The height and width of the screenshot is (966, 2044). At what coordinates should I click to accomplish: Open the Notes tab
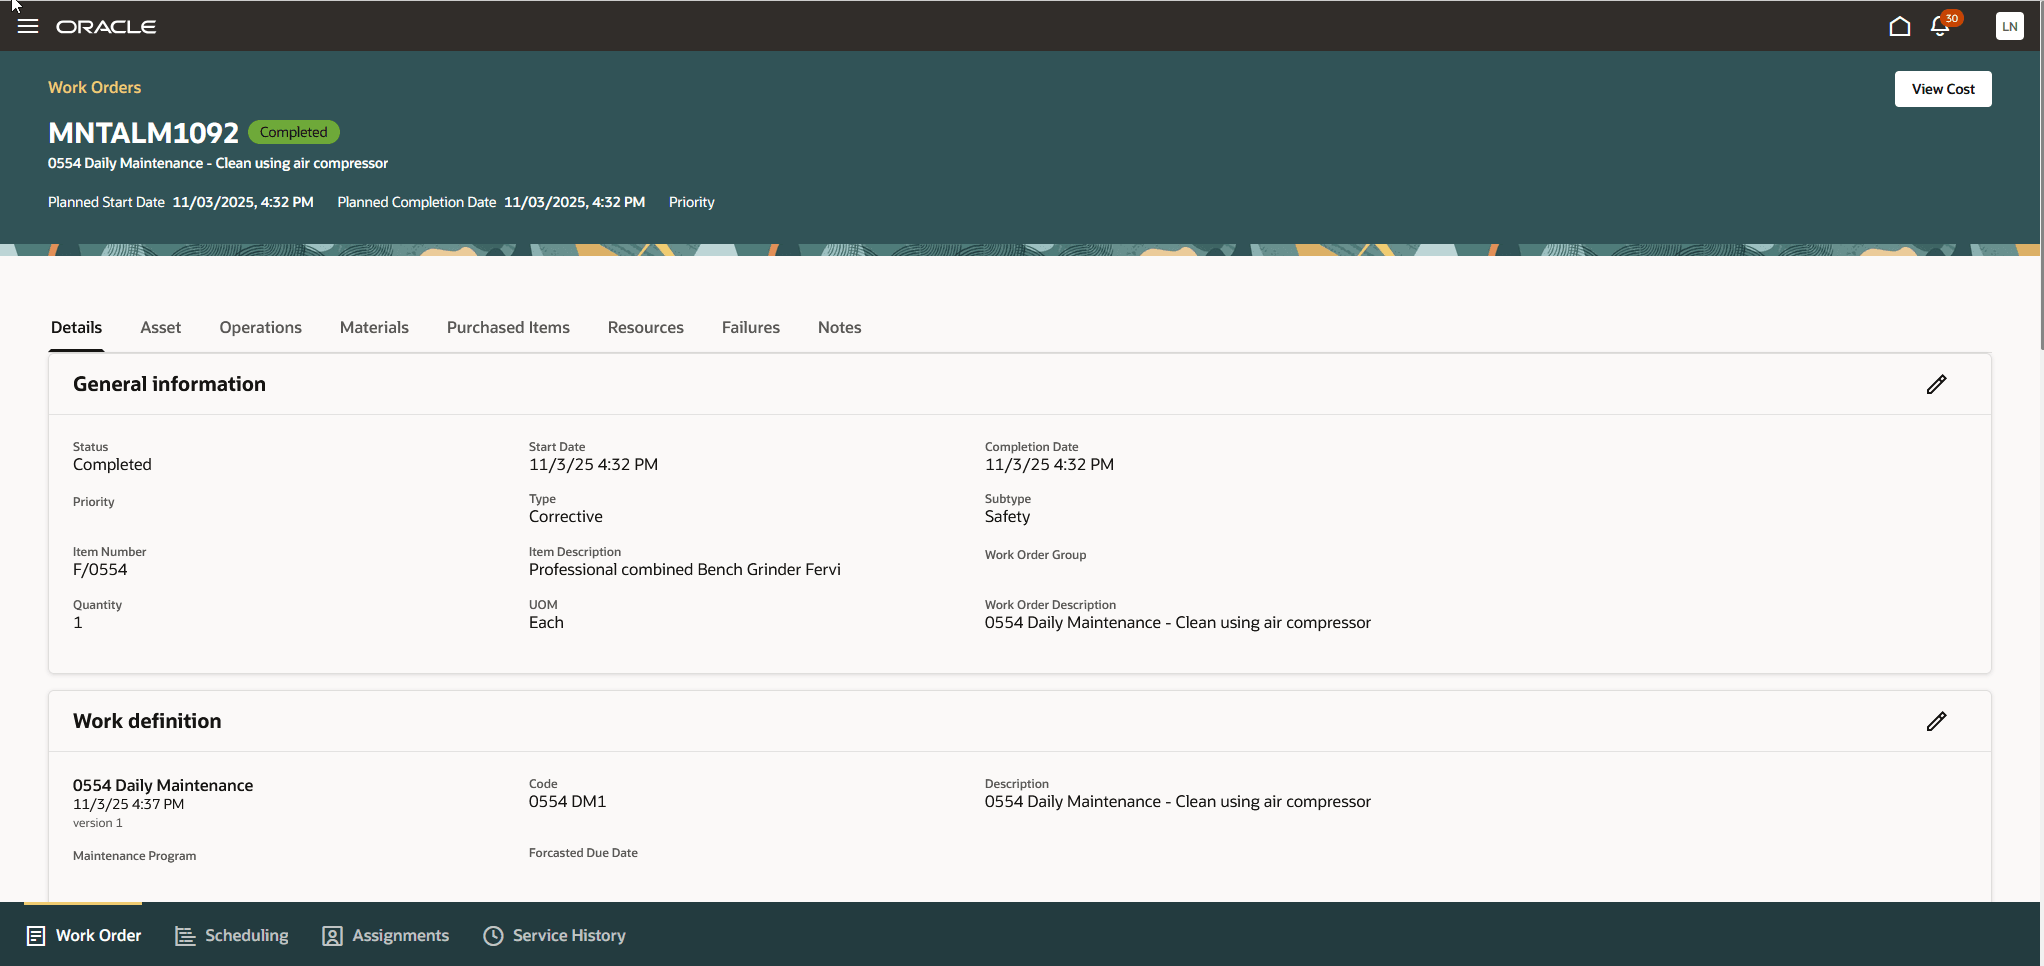click(x=839, y=327)
